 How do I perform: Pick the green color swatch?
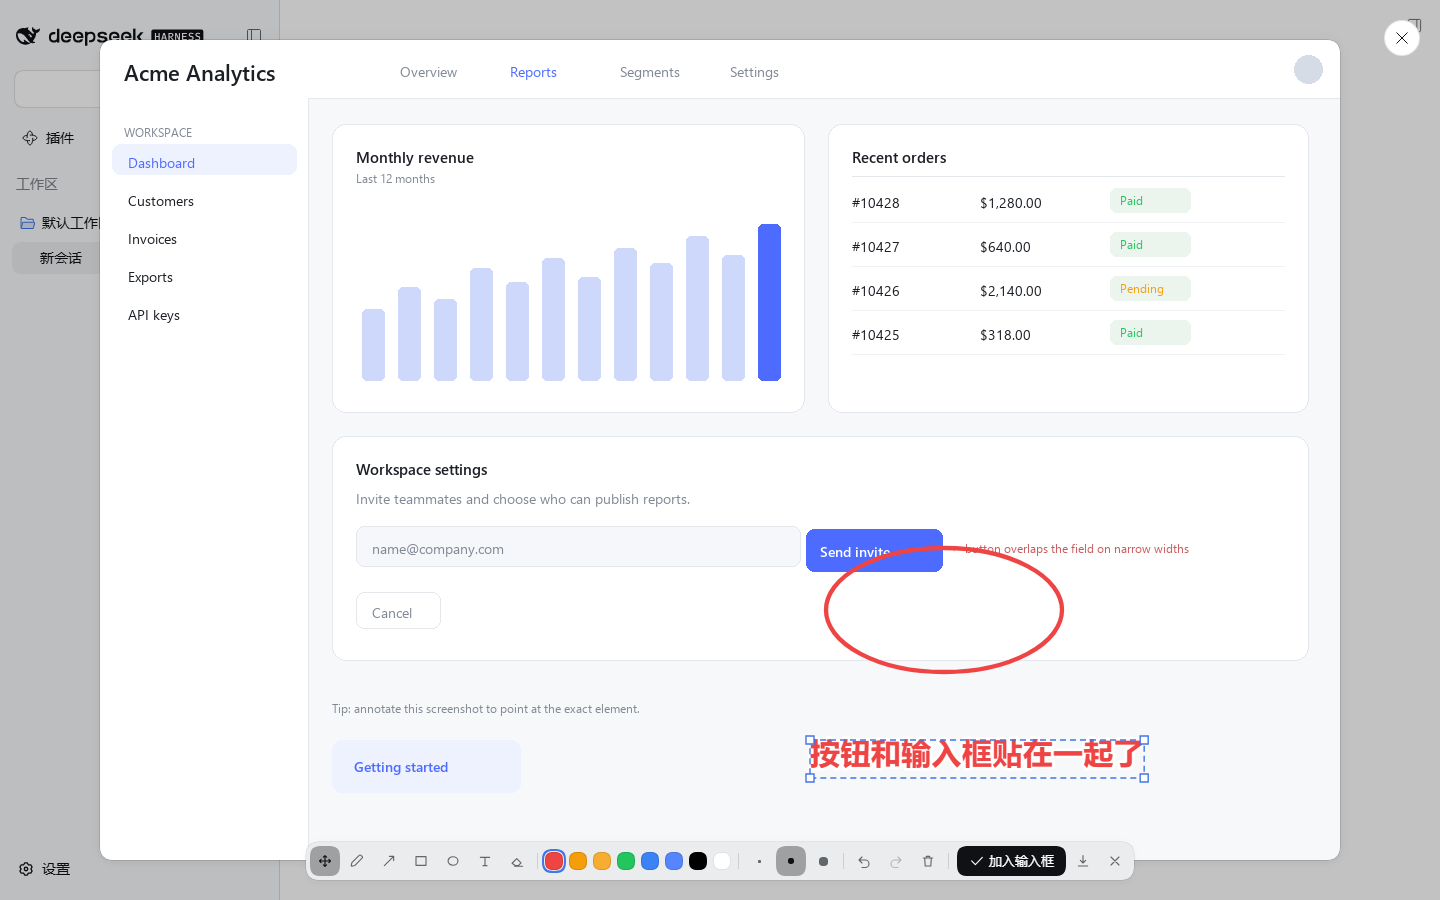tap(626, 861)
